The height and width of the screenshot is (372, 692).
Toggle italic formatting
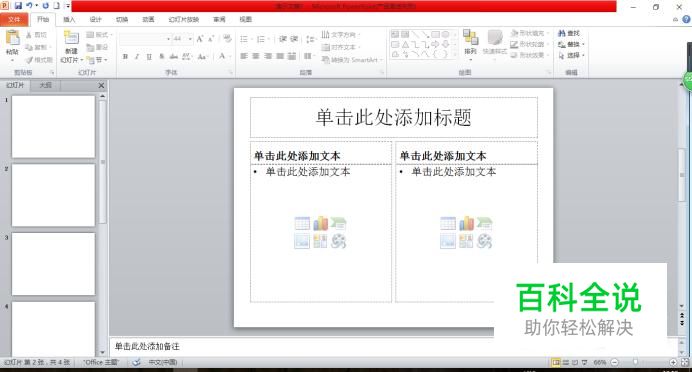click(137, 56)
